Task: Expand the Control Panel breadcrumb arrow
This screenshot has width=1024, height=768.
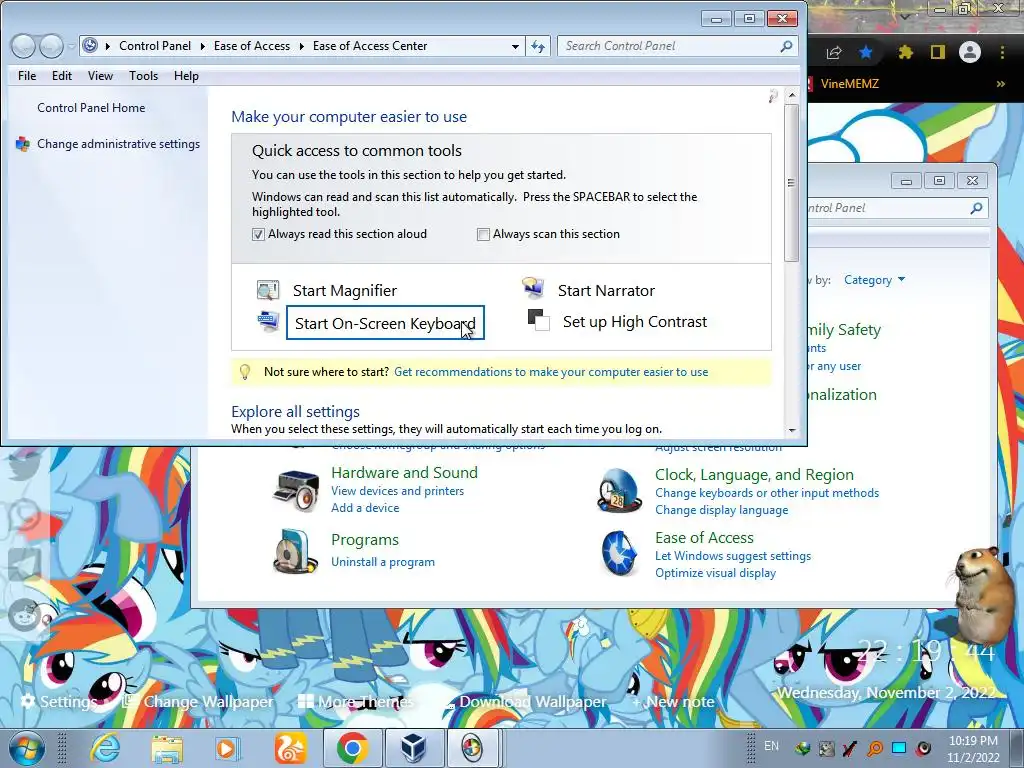Action: 202,46
